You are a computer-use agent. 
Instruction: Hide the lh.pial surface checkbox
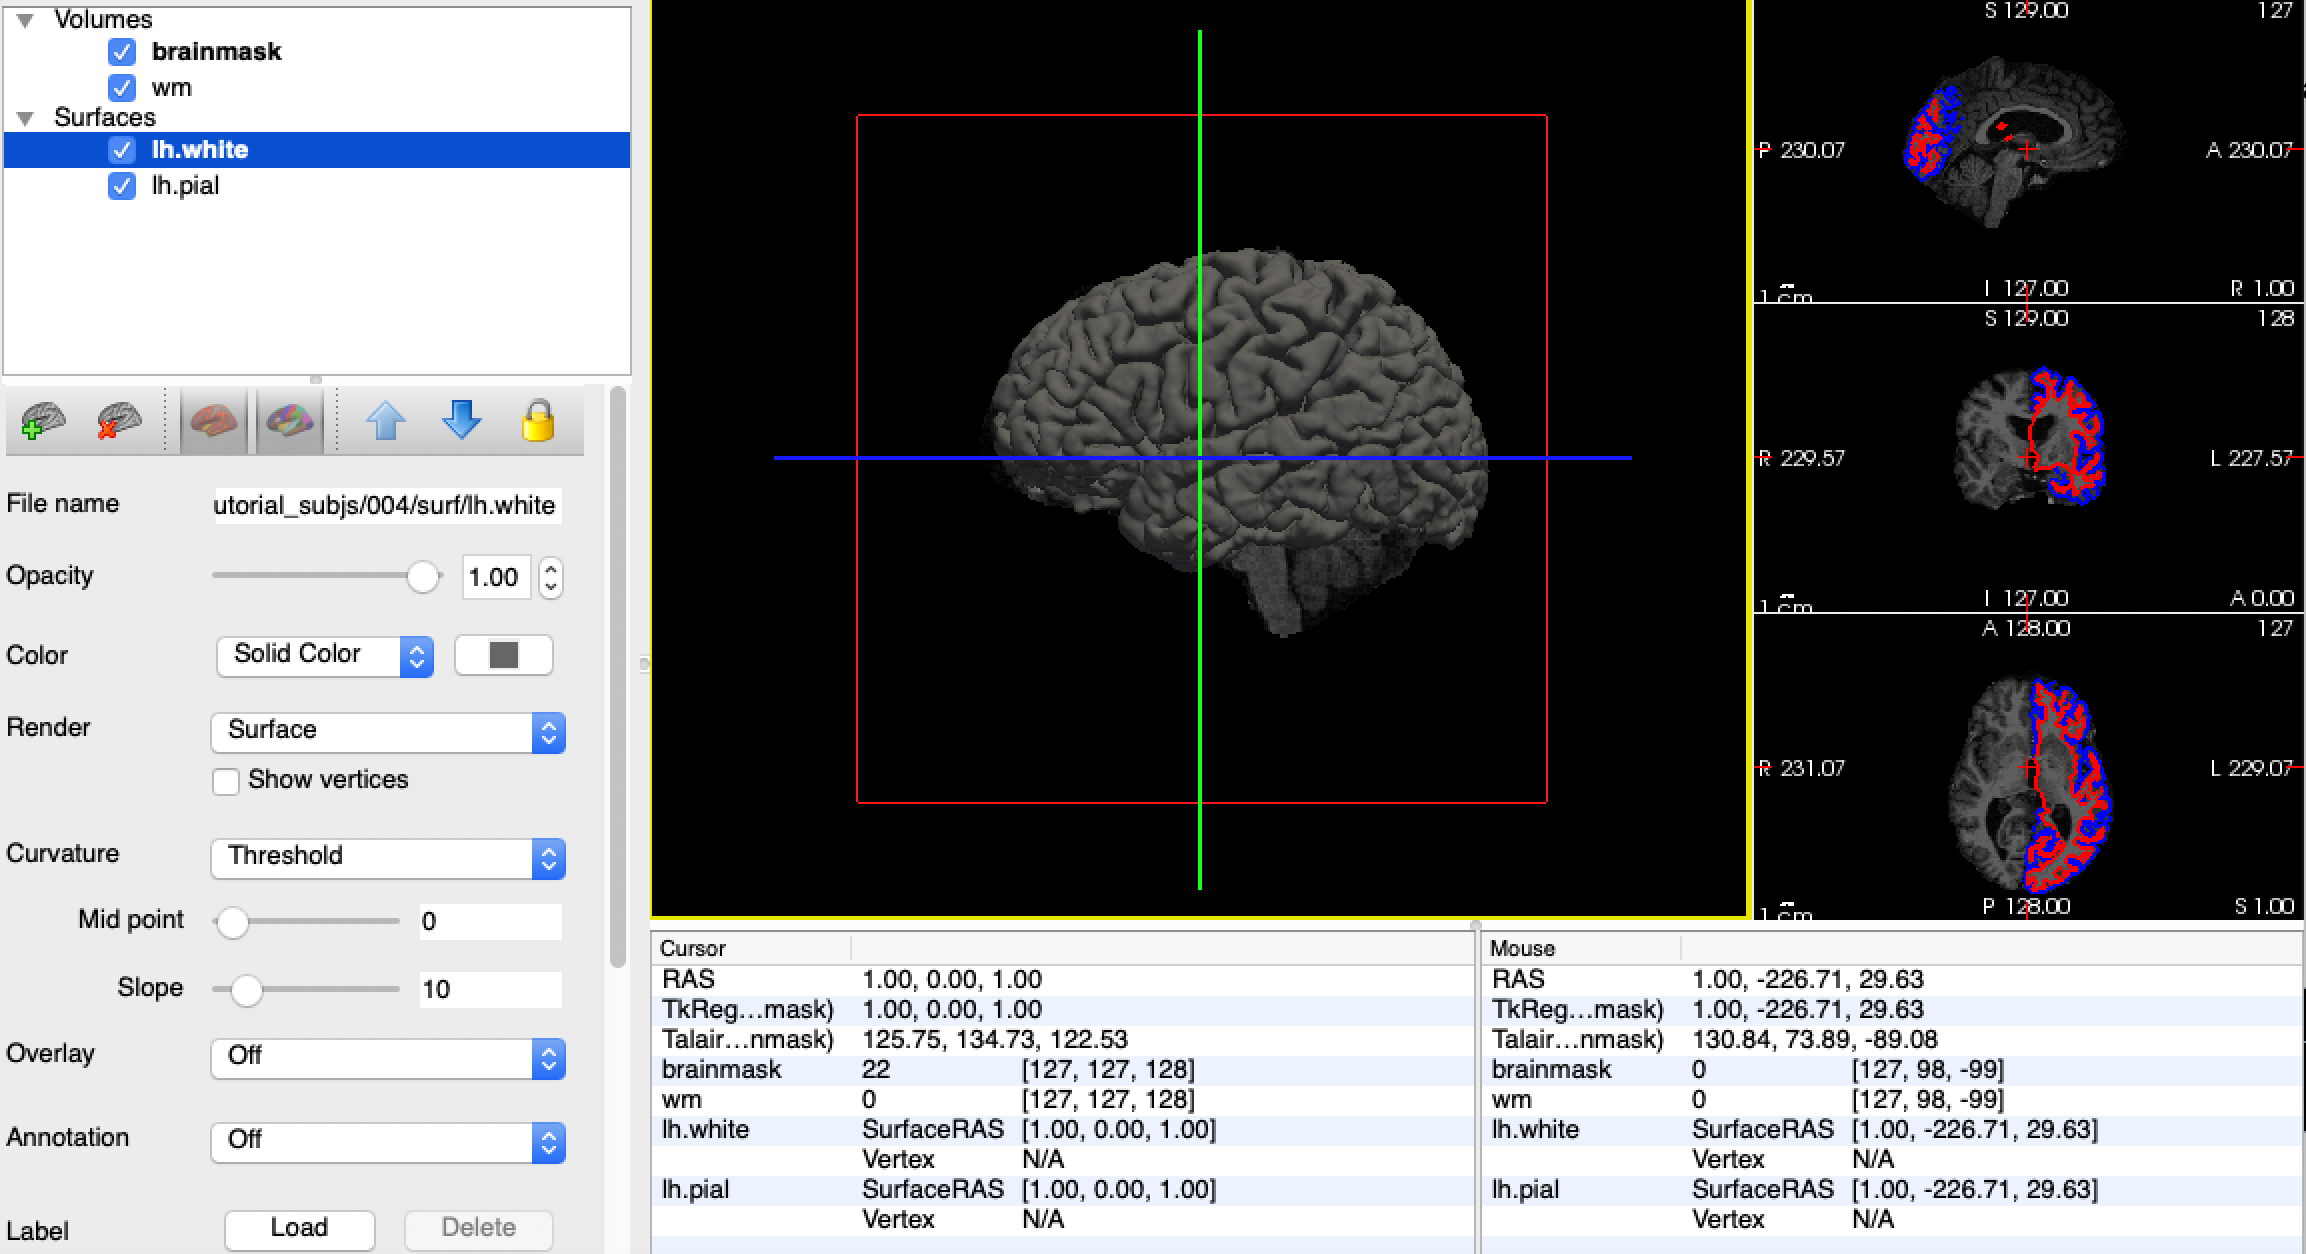(x=122, y=186)
